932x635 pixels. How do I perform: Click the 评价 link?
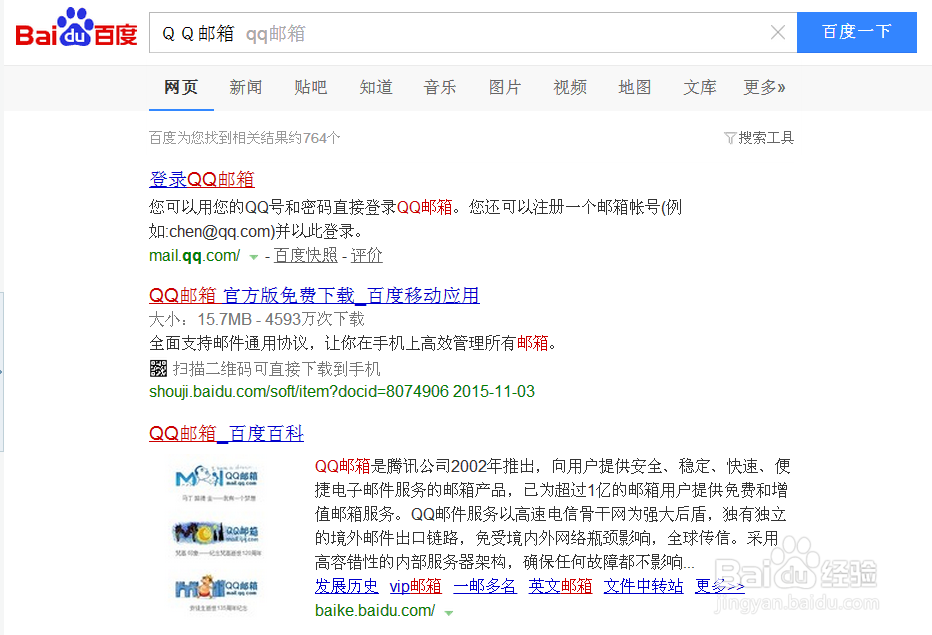pyautogui.click(x=366, y=256)
